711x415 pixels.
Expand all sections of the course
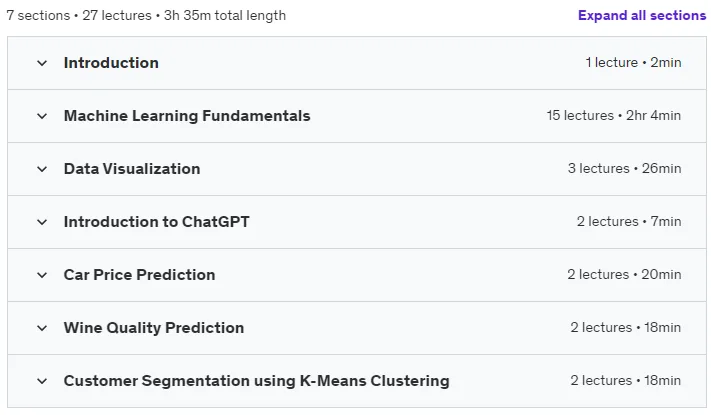point(642,15)
